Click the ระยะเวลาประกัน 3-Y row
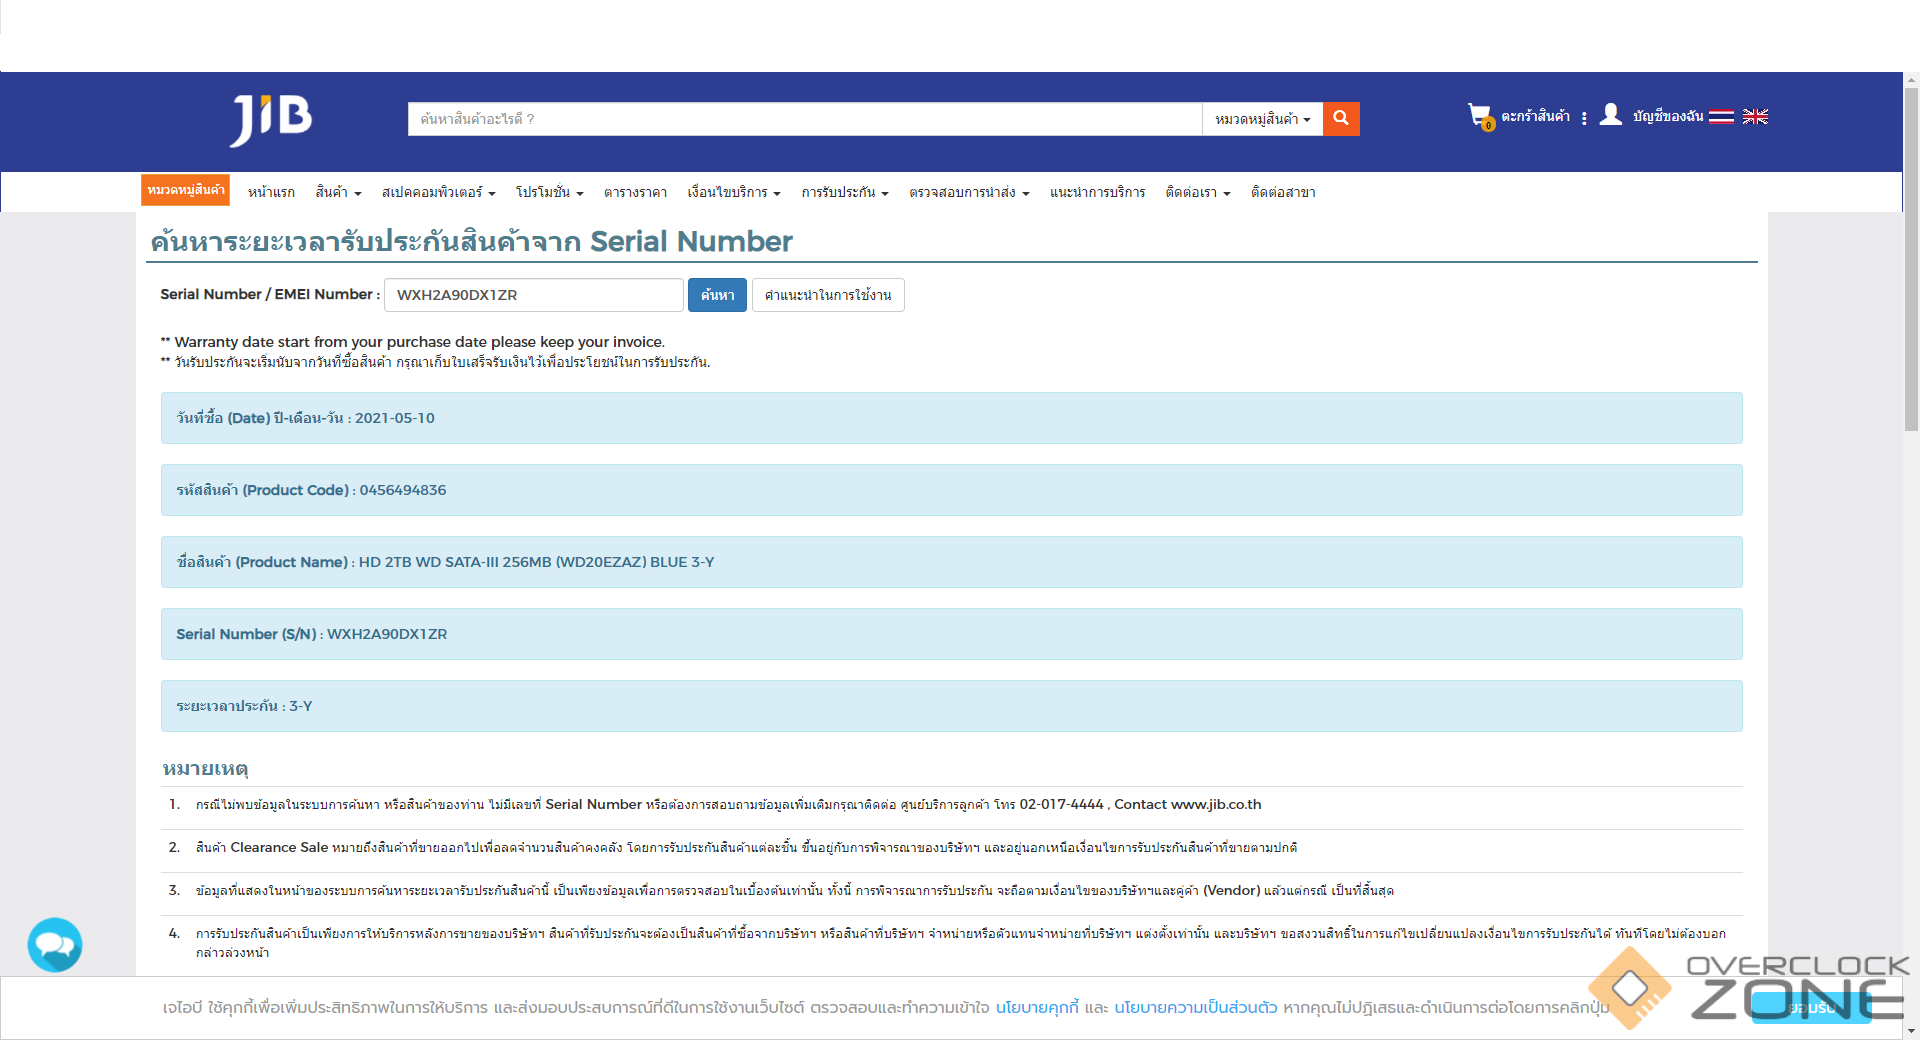 point(951,706)
